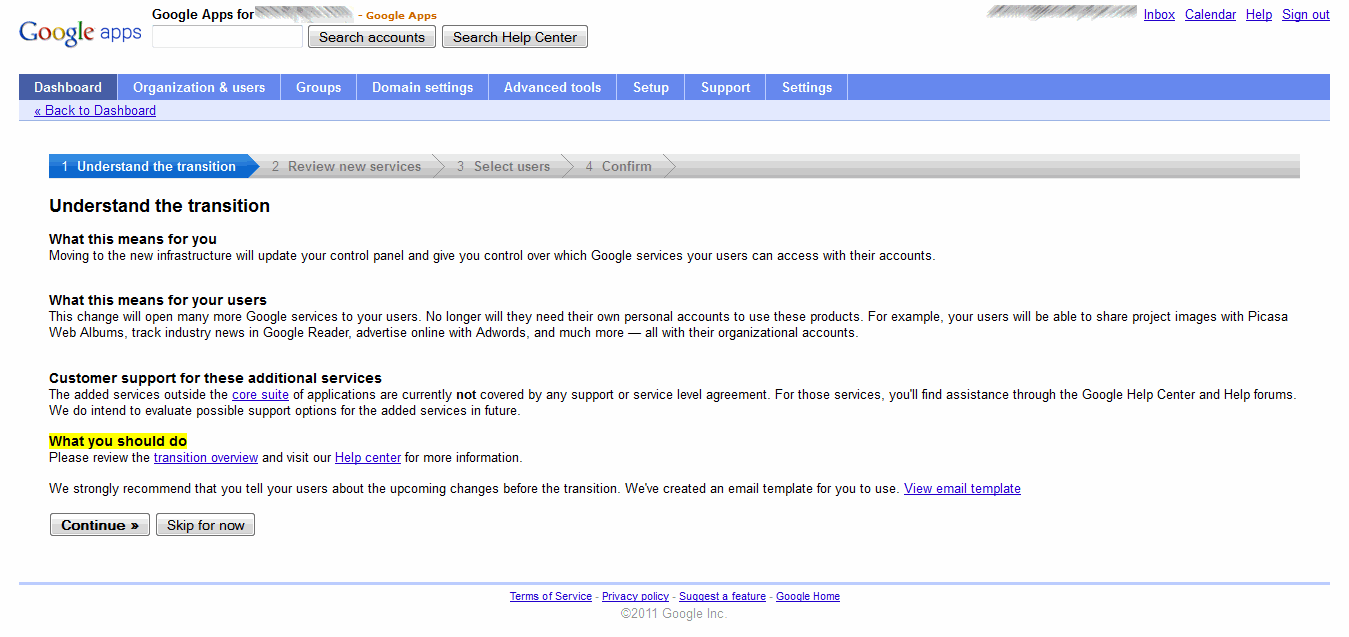The image size is (1349, 637).
Task: Click the Search Help Center button
Action: (x=515, y=37)
